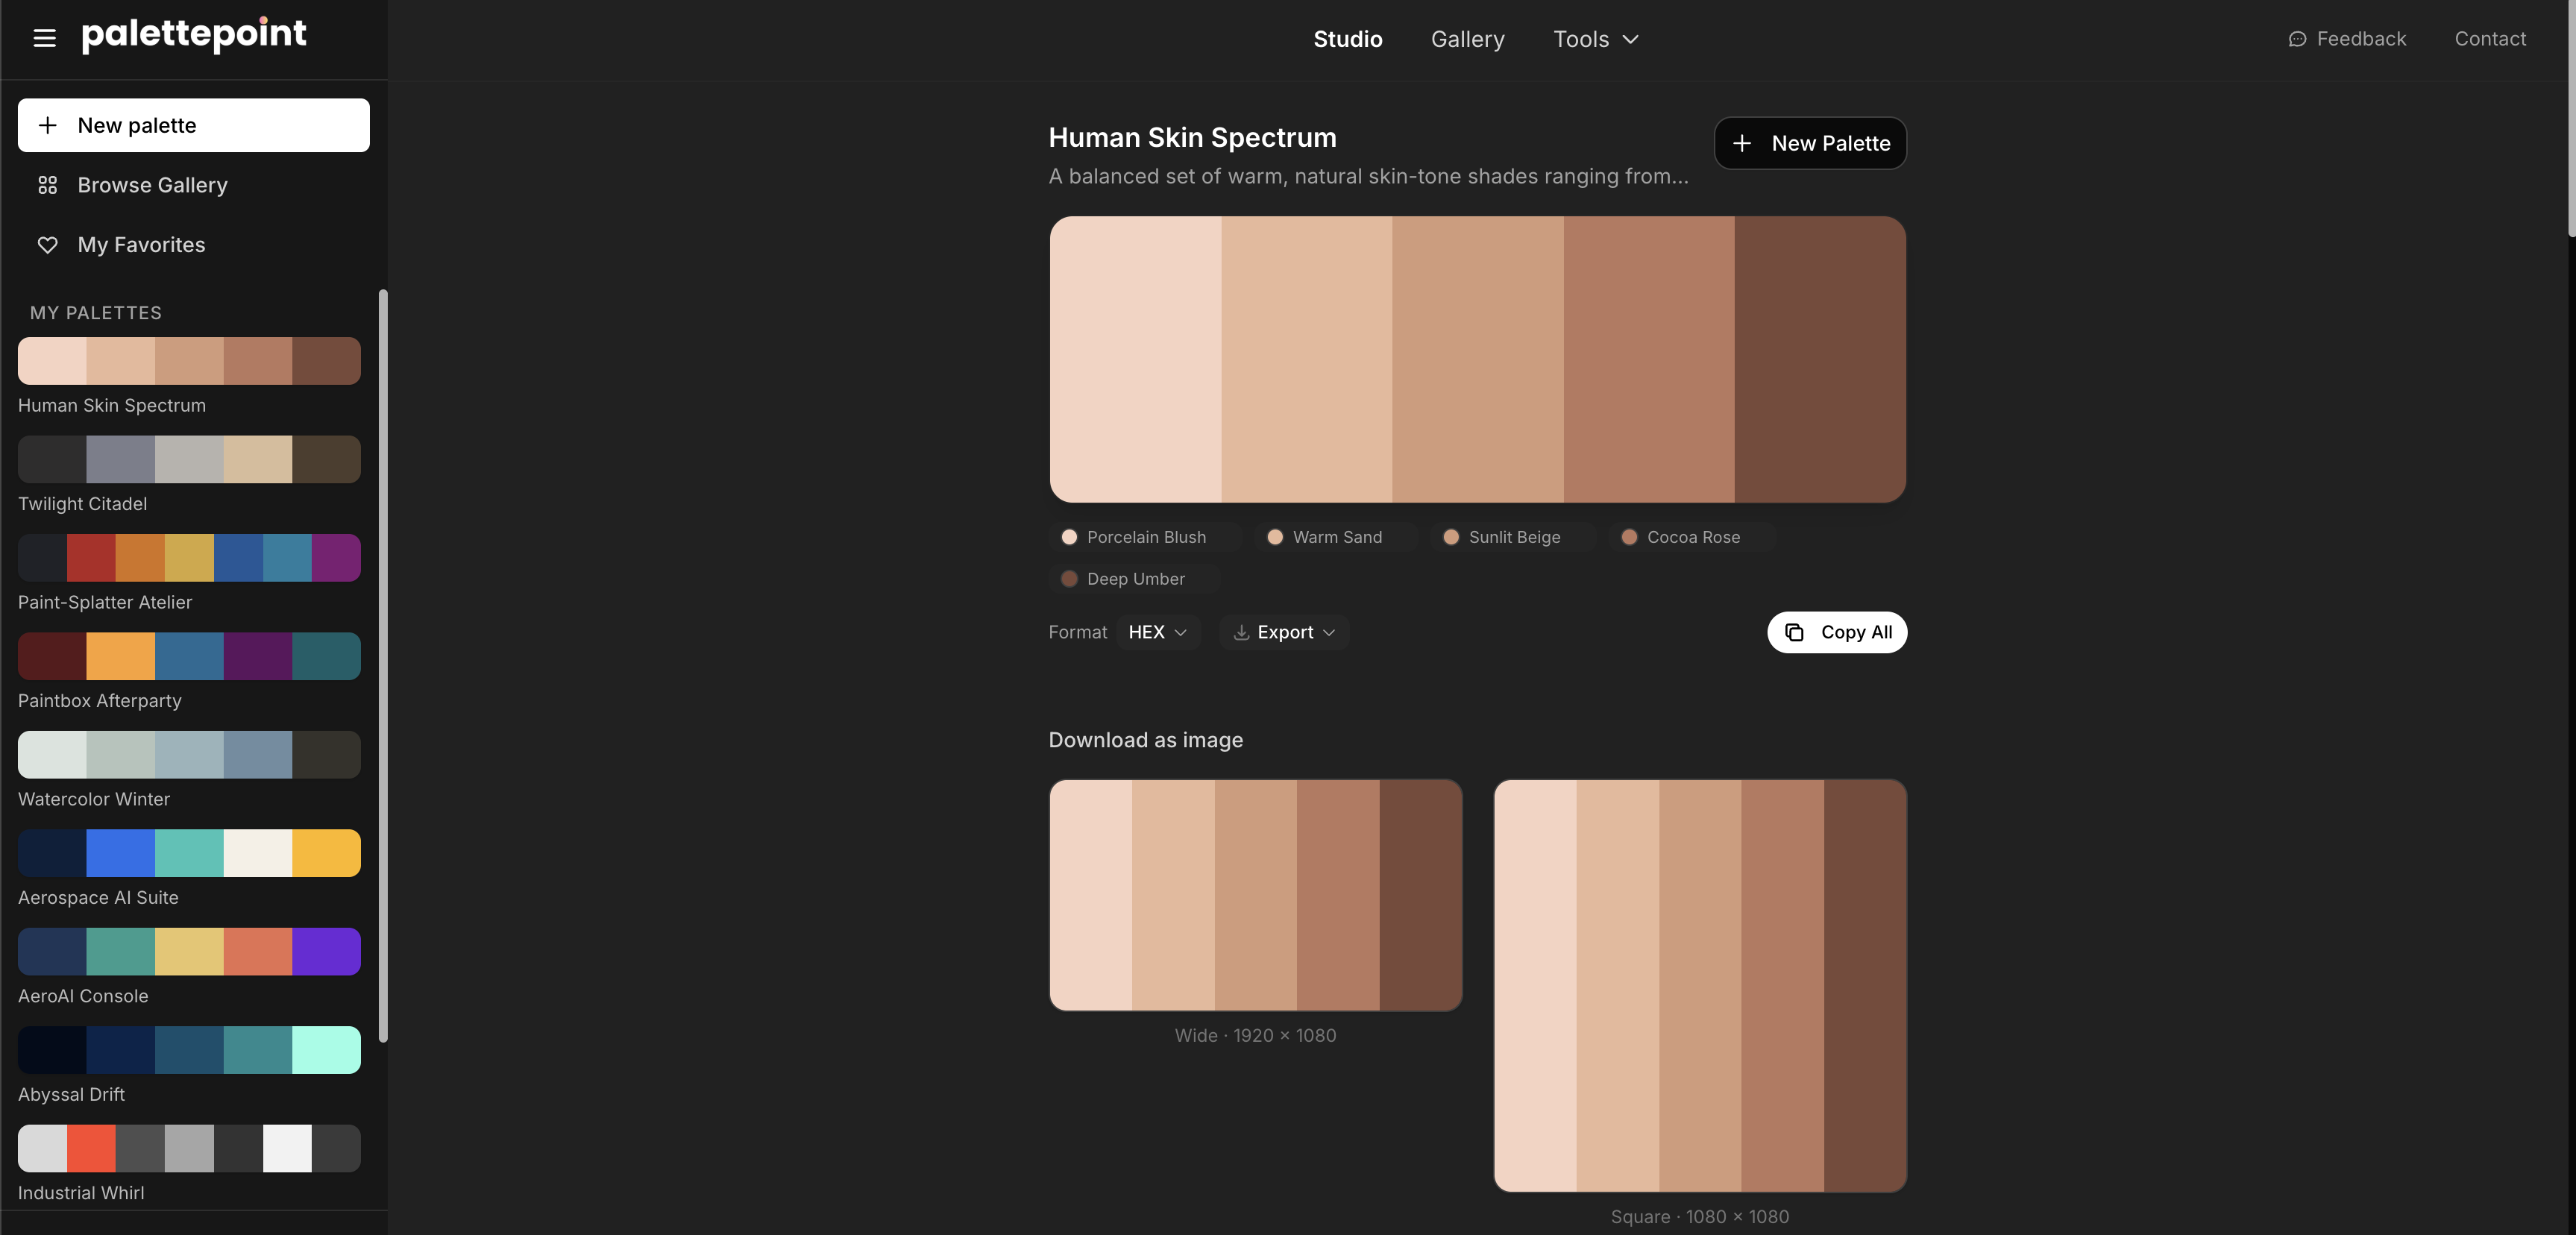
Task: Click the plus icon in New palette
Action: (47, 125)
